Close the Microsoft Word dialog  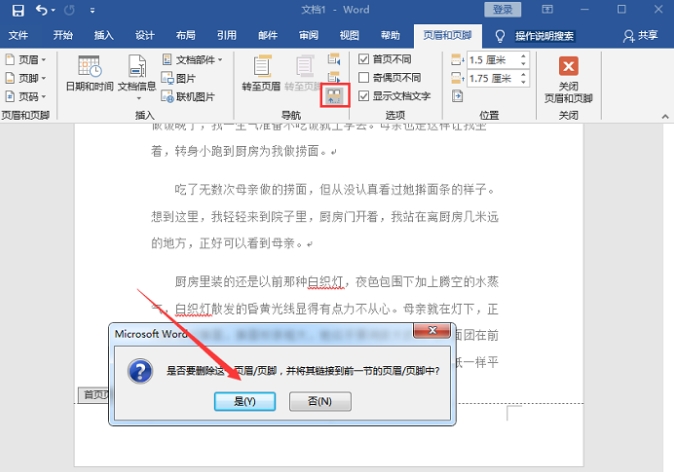pos(432,330)
